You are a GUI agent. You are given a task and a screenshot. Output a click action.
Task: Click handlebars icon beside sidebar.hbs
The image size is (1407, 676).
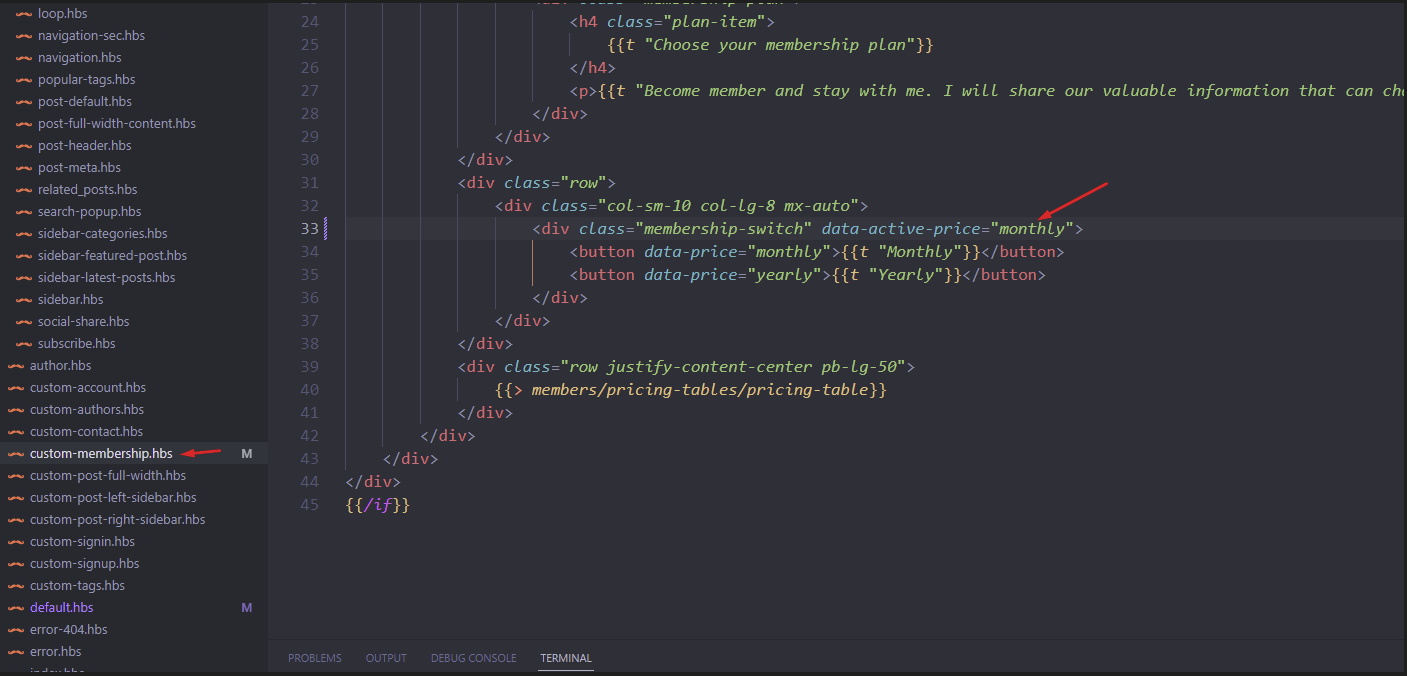coord(23,299)
